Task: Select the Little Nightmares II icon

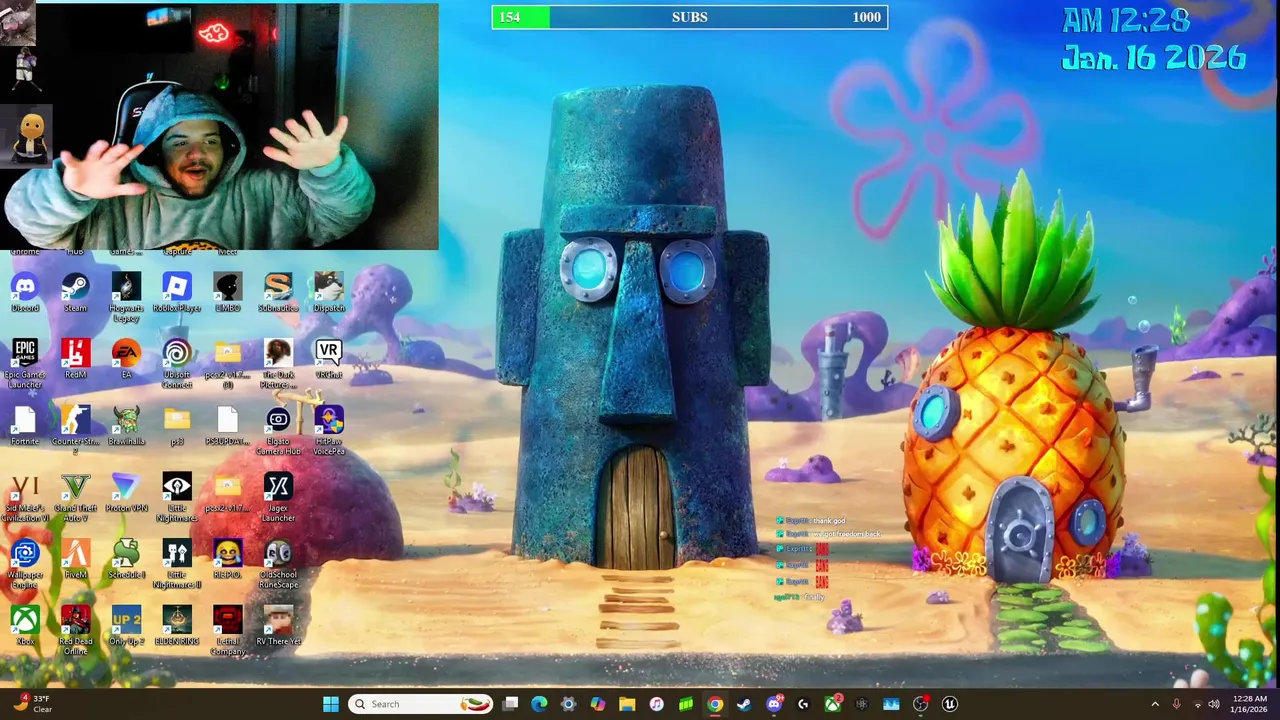Action: pos(177,563)
